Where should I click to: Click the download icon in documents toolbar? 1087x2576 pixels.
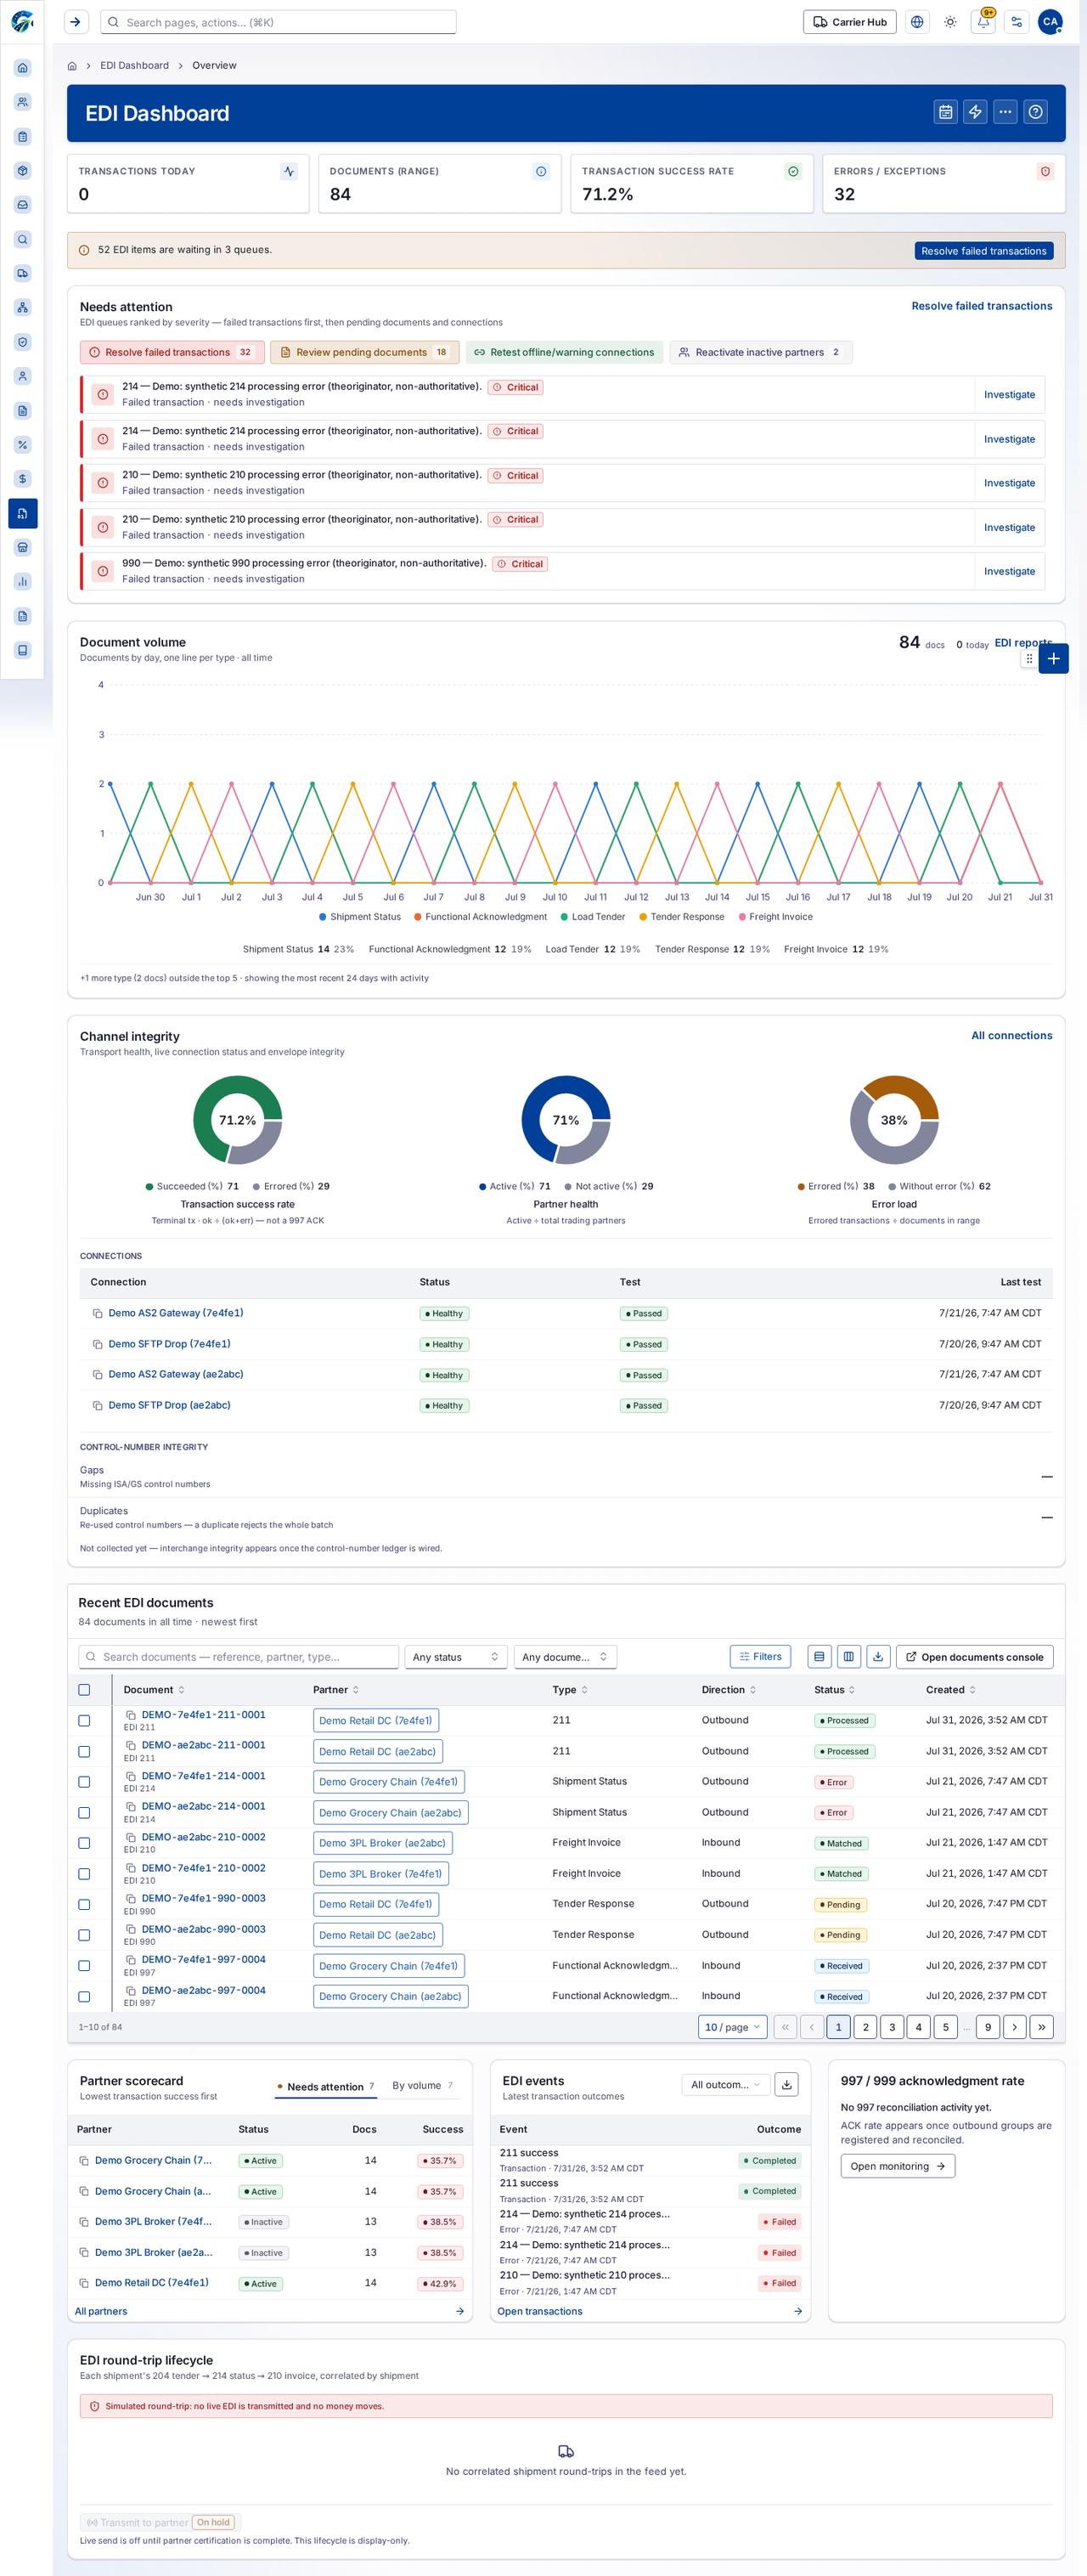(877, 1657)
